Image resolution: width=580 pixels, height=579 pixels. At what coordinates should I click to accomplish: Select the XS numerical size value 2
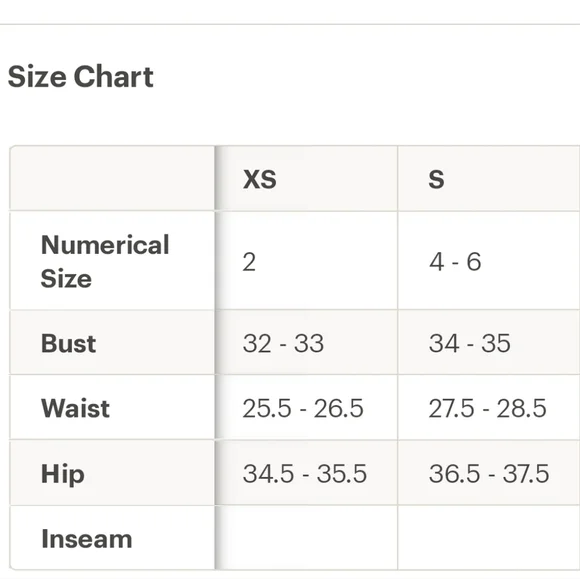pyautogui.click(x=249, y=262)
